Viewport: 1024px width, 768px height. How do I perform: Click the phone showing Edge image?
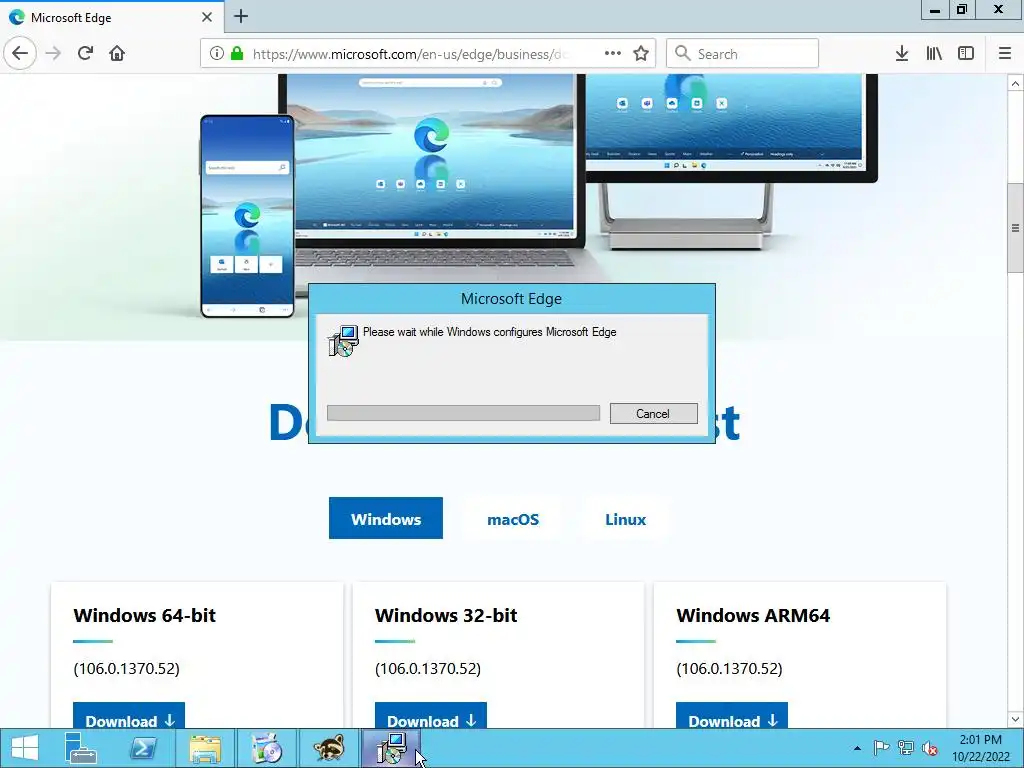pyautogui.click(x=248, y=216)
